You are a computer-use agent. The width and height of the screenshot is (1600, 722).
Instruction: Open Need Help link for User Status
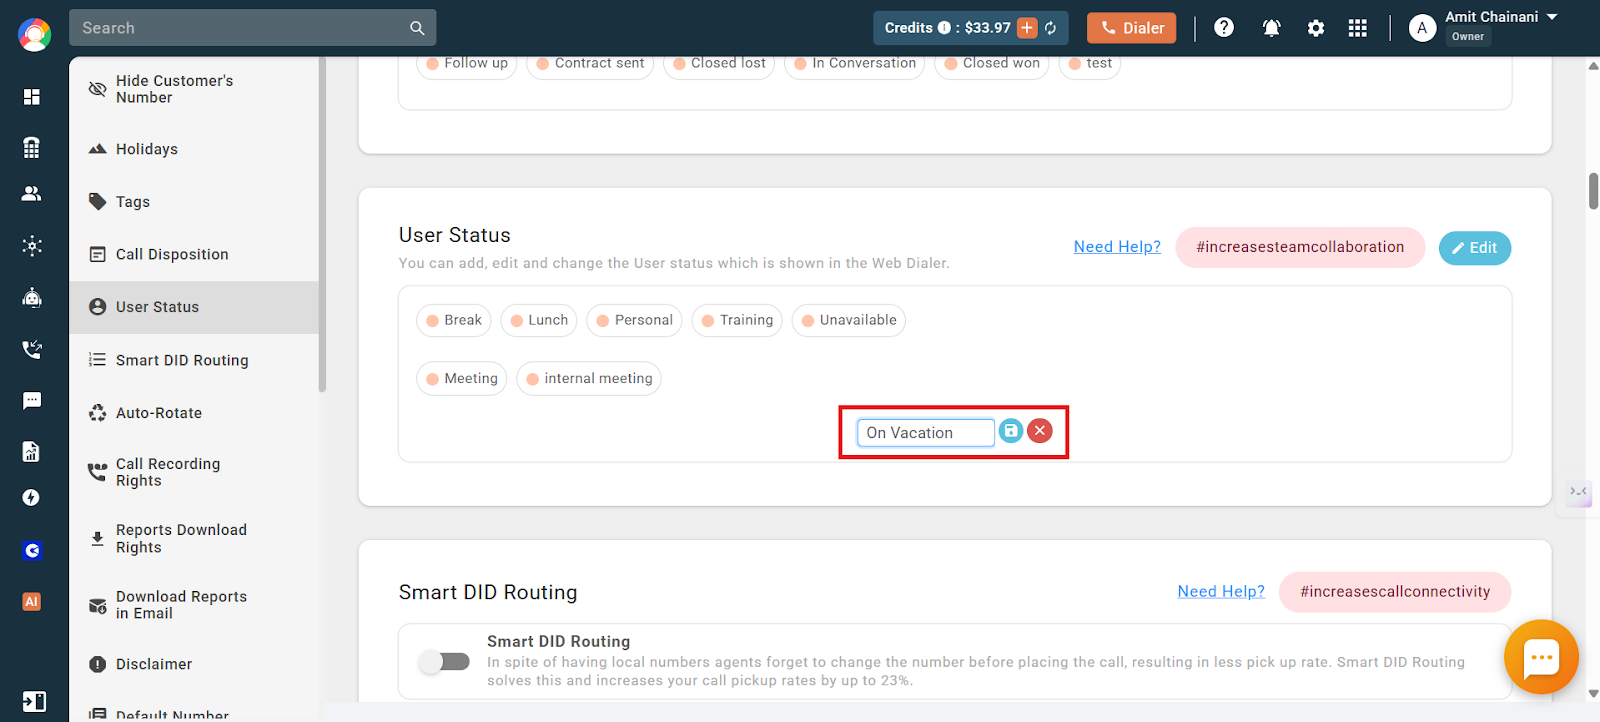[1117, 247]
